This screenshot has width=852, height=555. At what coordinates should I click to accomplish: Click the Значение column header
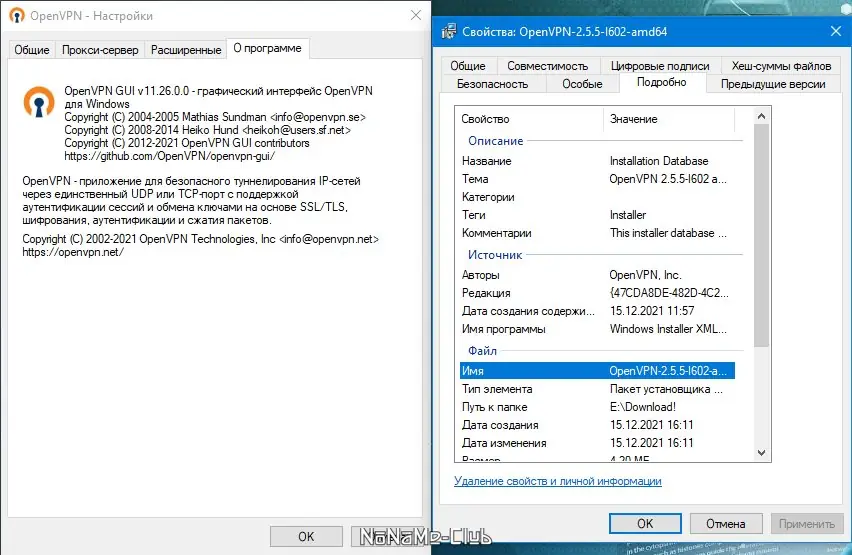[x=669, y=119]
